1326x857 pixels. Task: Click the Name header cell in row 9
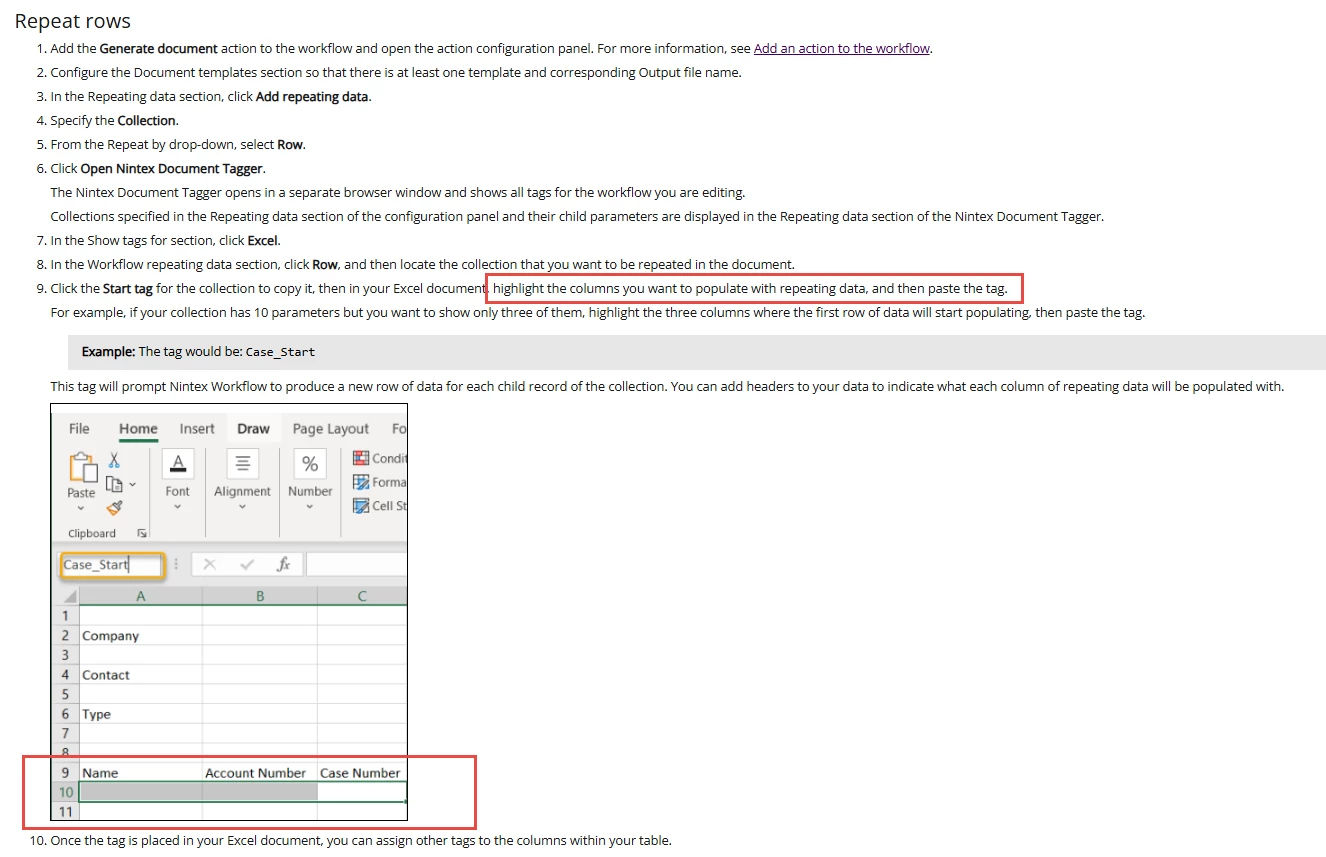[x=140, y=773]
